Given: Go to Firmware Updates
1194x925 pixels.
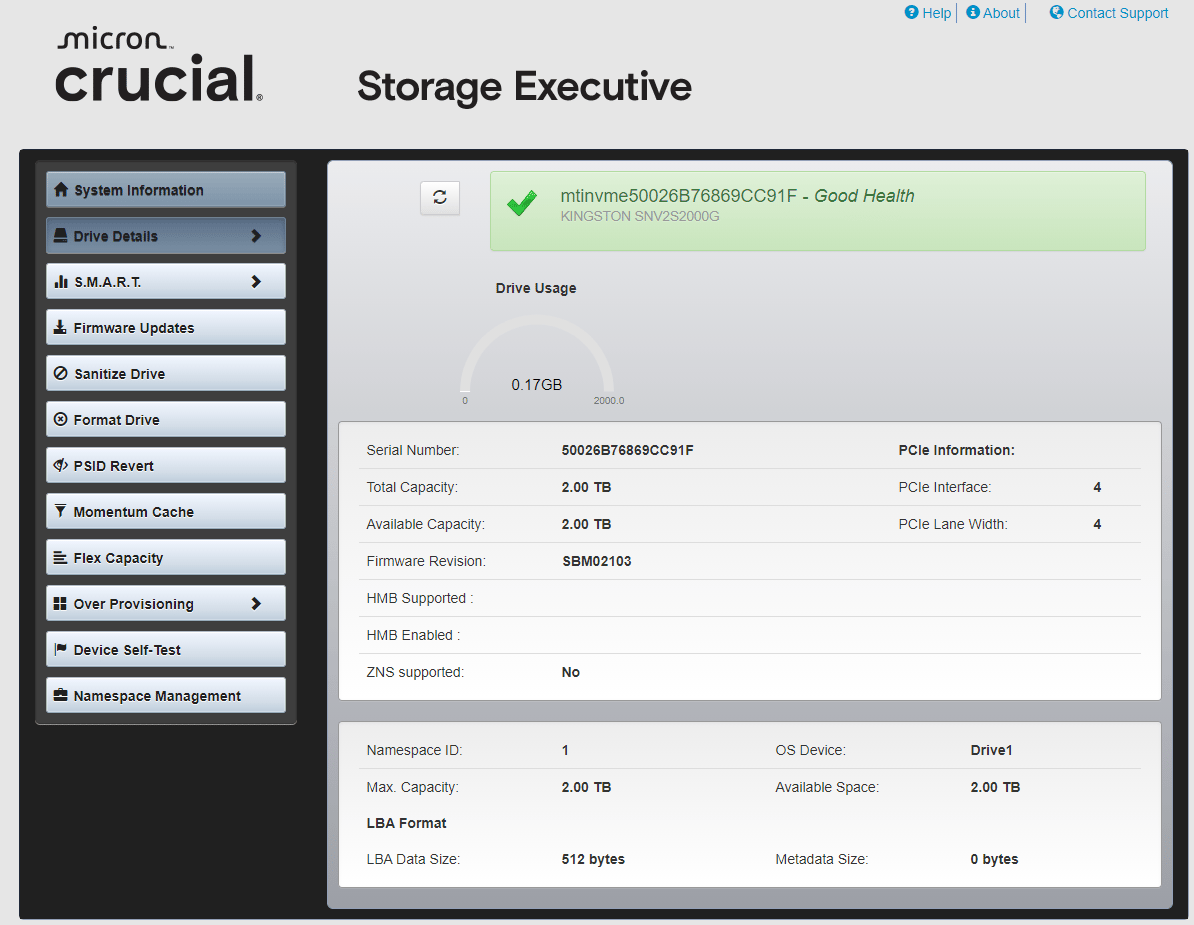Looking at the screenshot, I should click(166, 327).
